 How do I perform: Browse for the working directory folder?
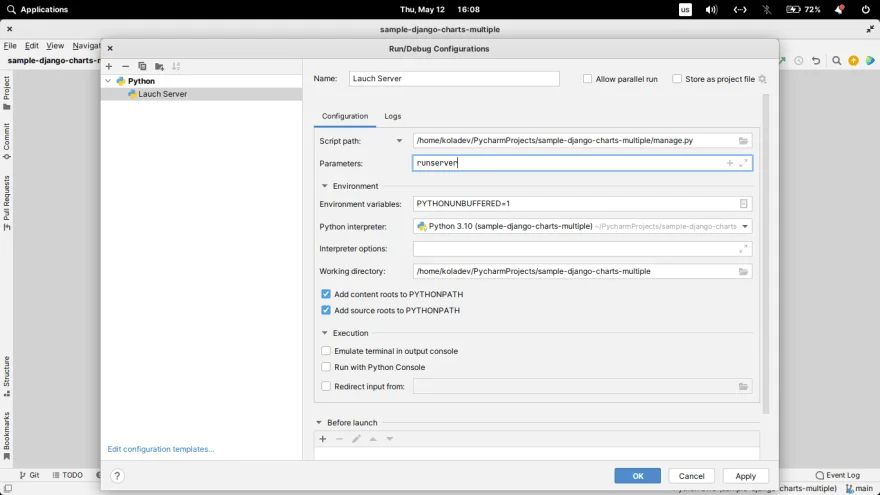pyautogui.click(x=743, y=271)
